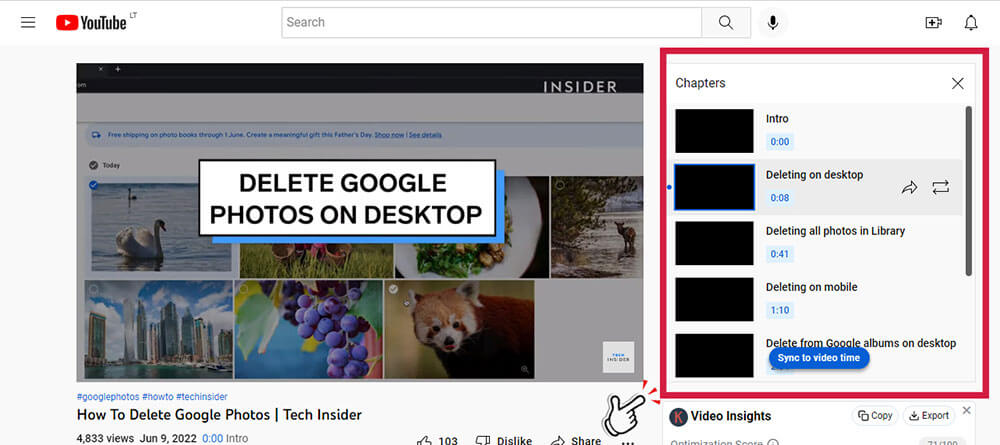Open the #techinsider hashtag link

202,397
